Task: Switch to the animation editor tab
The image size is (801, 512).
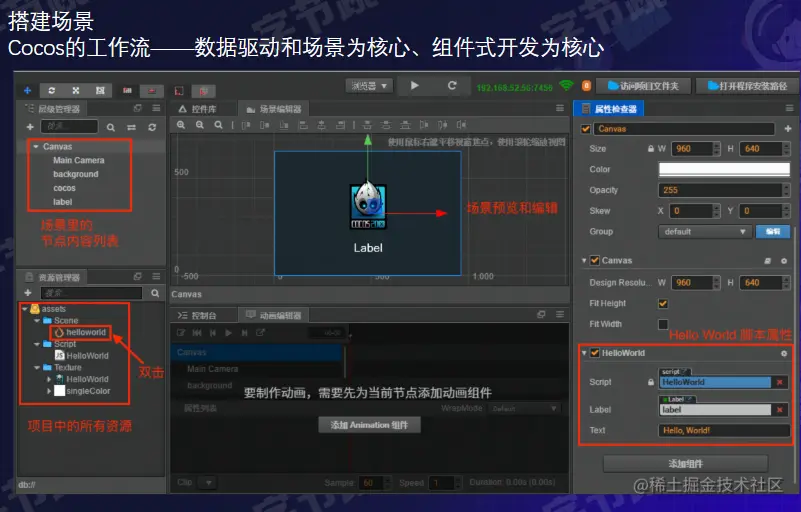Action: 274,315
